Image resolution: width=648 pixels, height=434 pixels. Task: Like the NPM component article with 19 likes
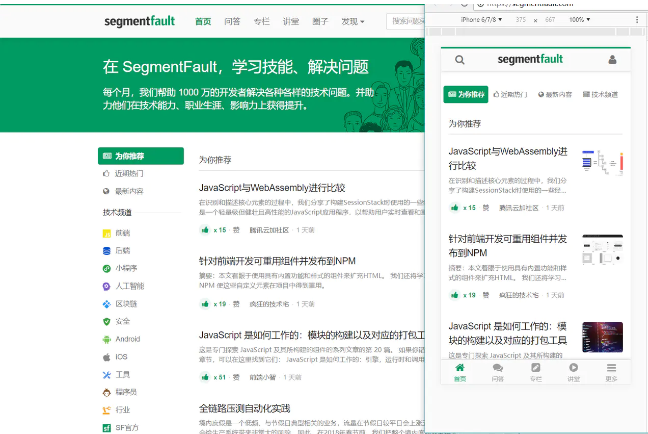pos(206,303)
